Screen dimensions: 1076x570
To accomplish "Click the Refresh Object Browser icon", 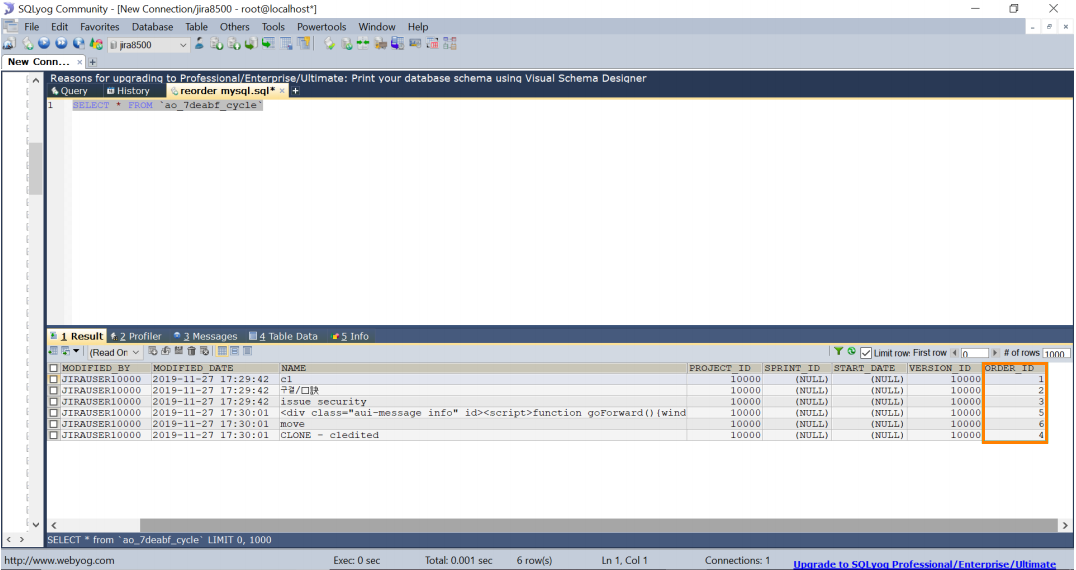I will pyautogui.click(x=96, y=44).
